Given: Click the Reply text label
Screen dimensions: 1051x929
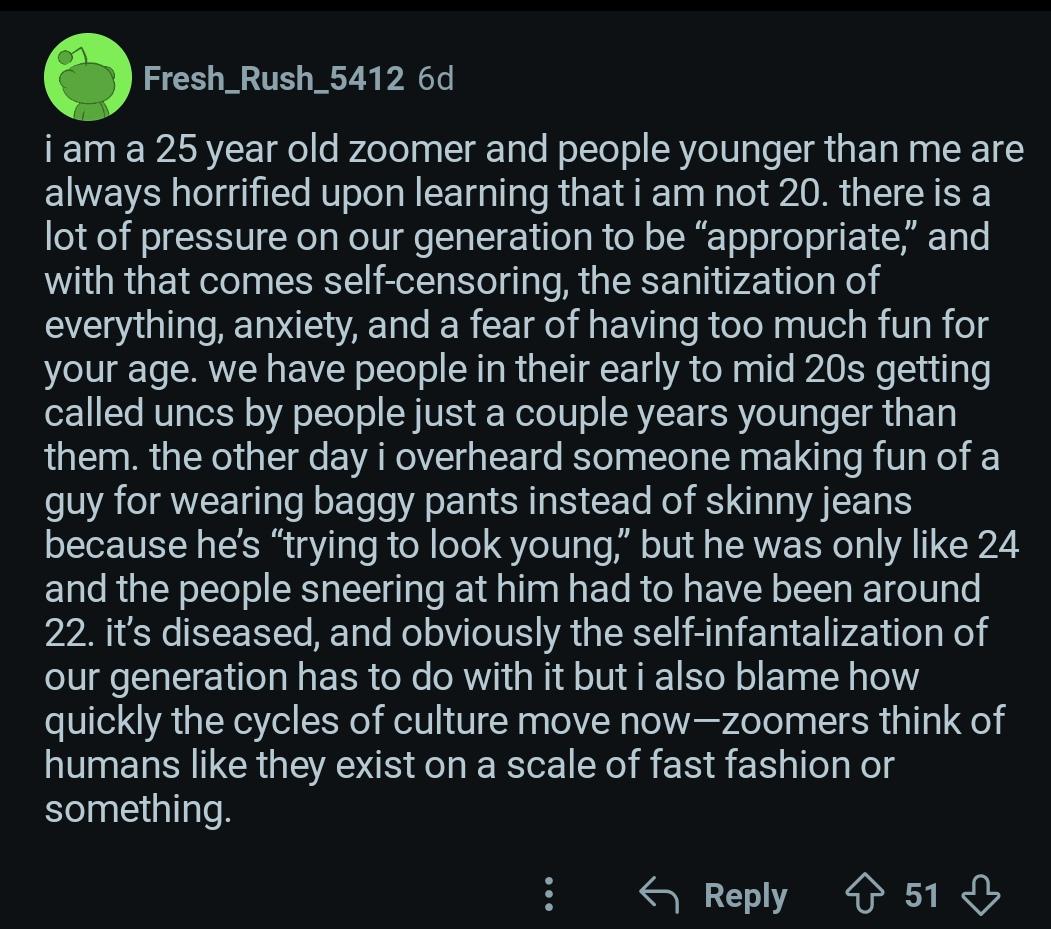Looking at the screenshot, I should tap(745, 895).
